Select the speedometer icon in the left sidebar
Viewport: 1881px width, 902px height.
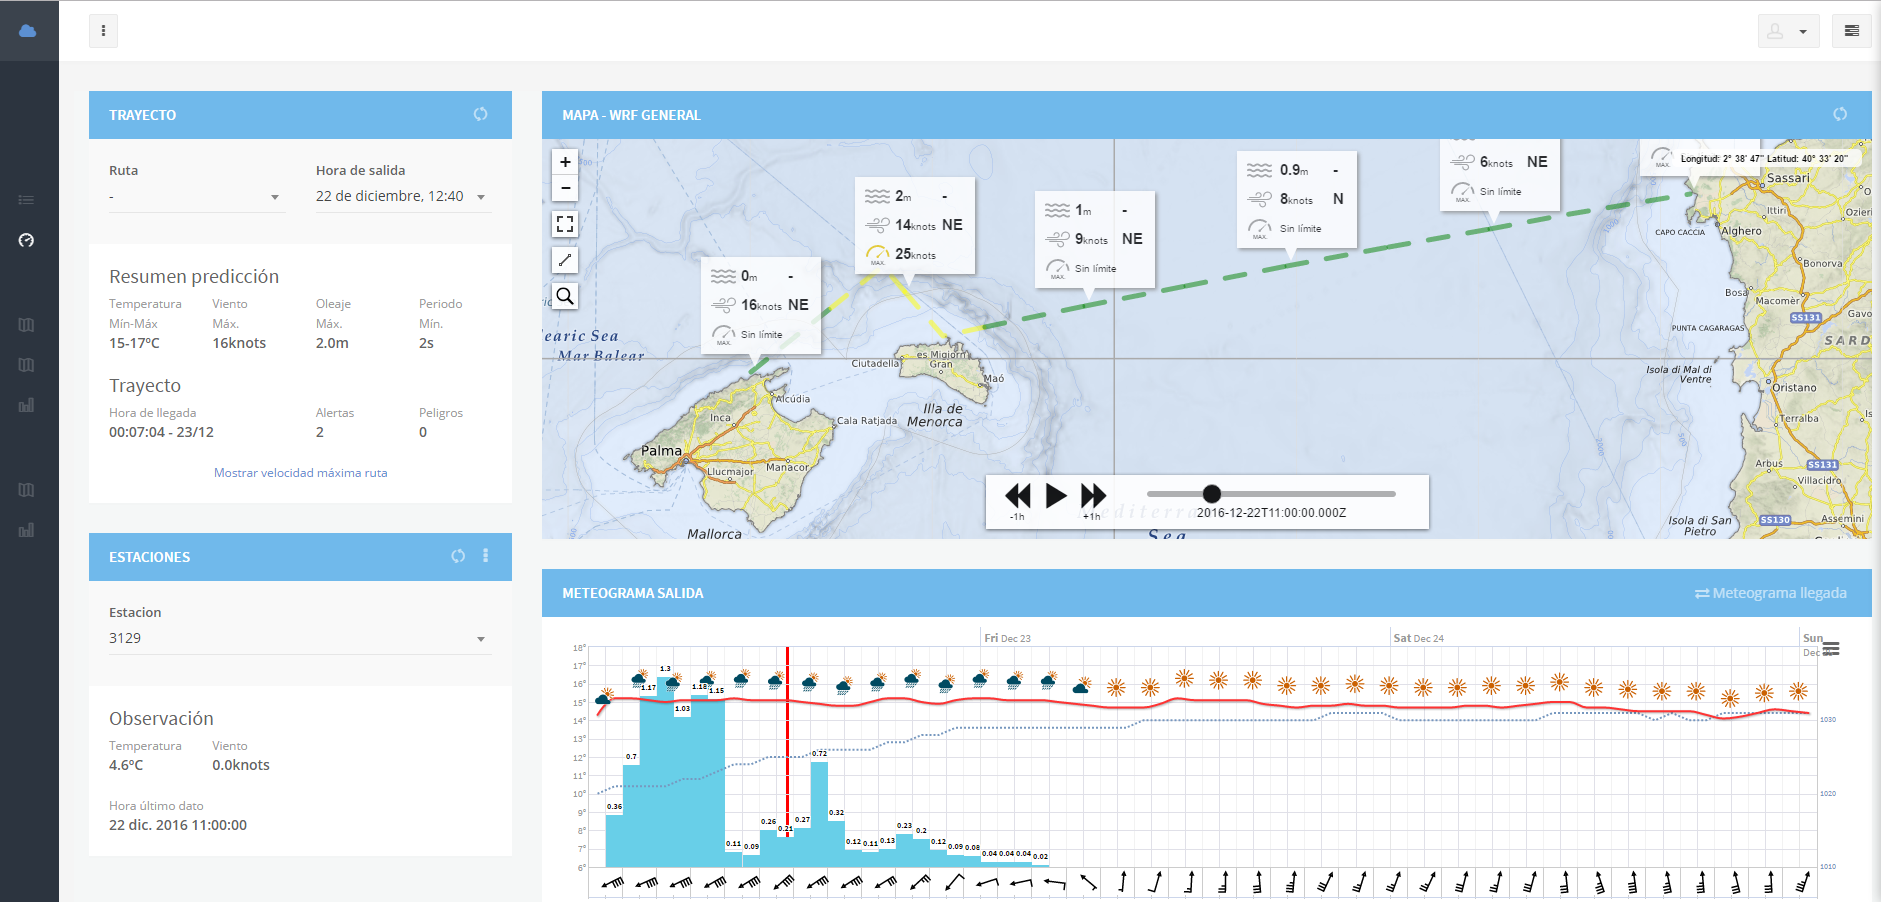pos(26,240)
